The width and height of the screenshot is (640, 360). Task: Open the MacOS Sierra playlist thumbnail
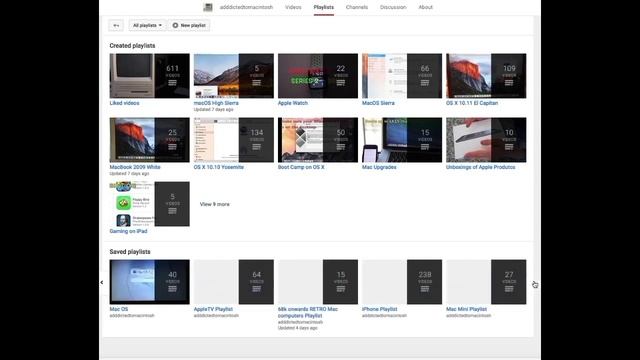coord(402,76)
